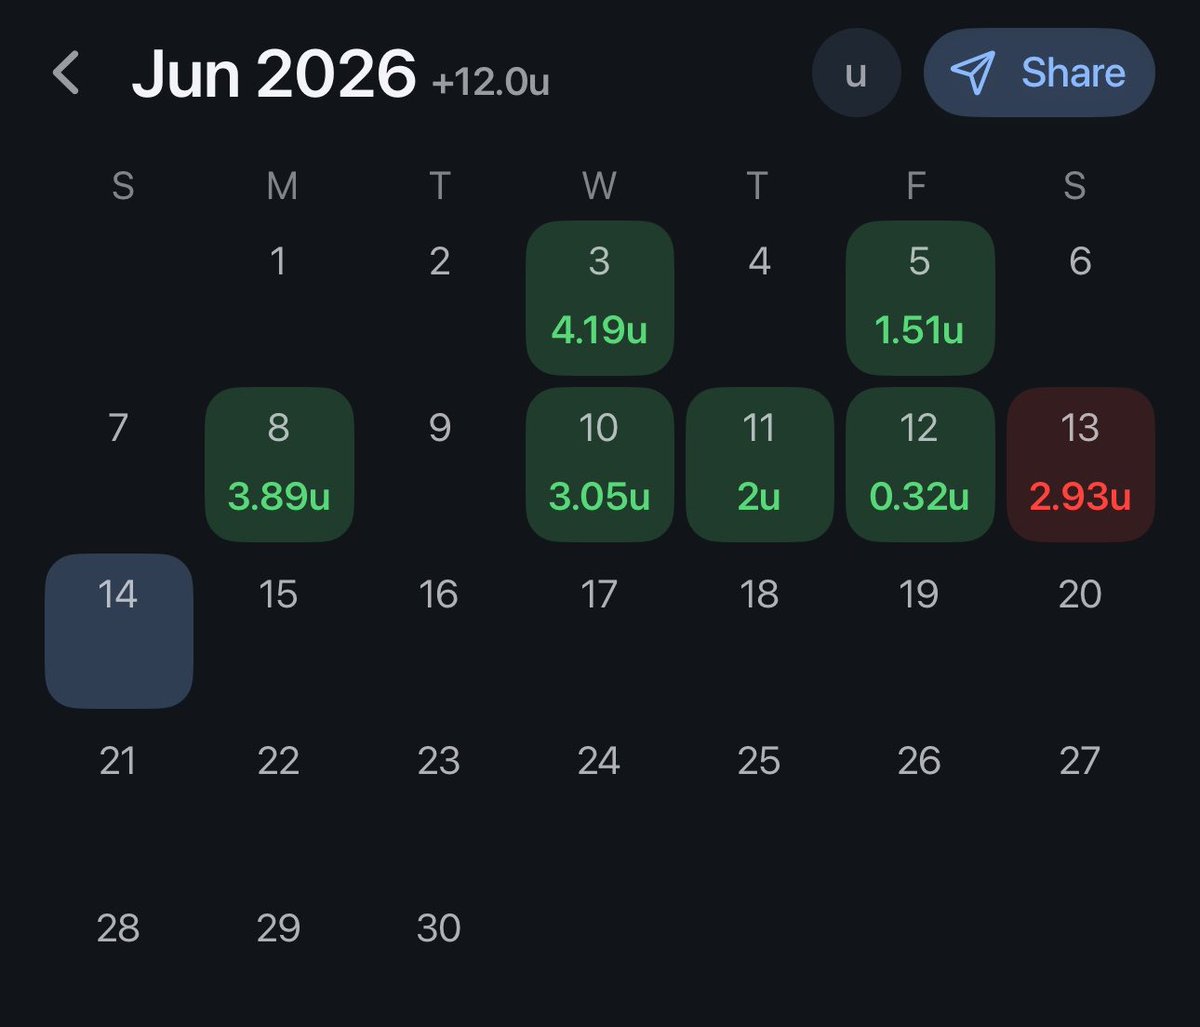Click the Jun 2026 month title
Viewport: 1200px width, 1027px height.
coord(273,74)
